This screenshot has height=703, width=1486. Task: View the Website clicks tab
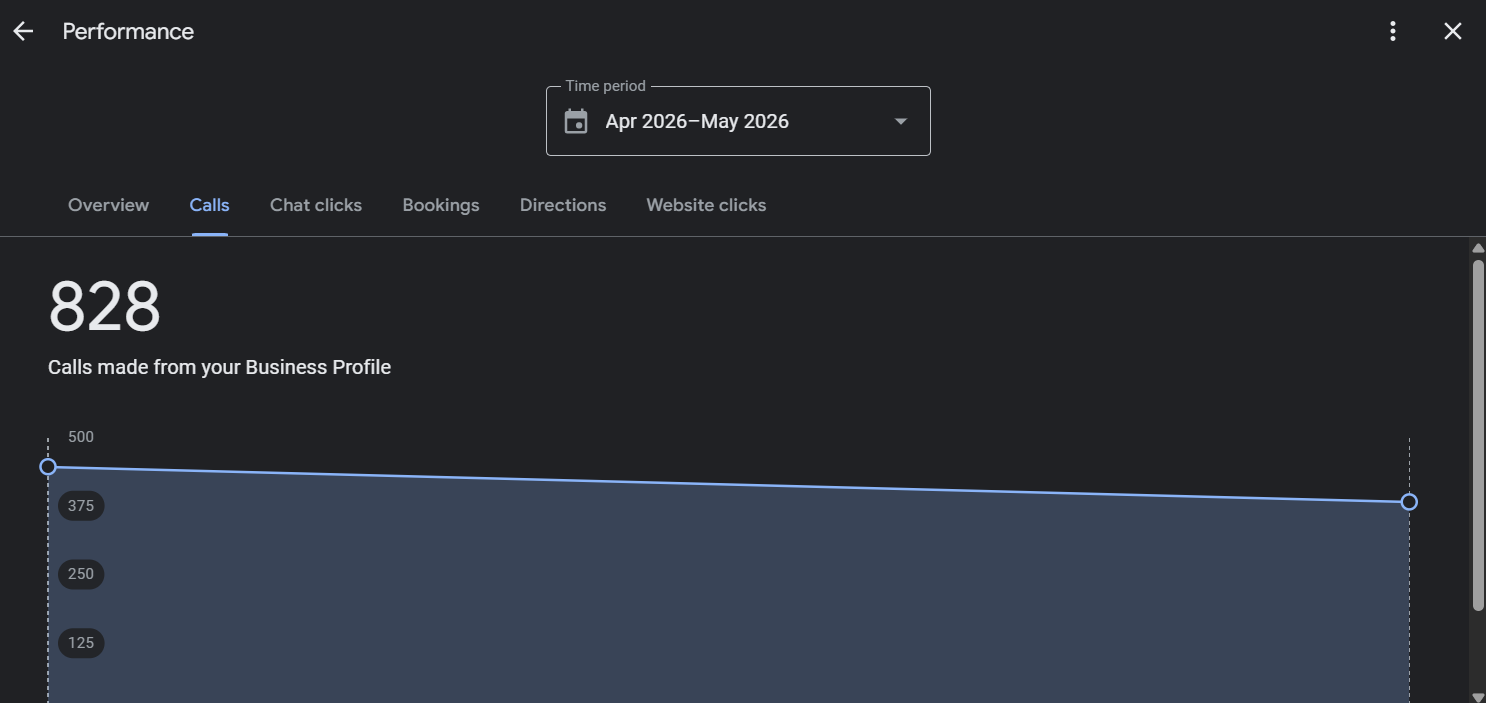(706, 205)
